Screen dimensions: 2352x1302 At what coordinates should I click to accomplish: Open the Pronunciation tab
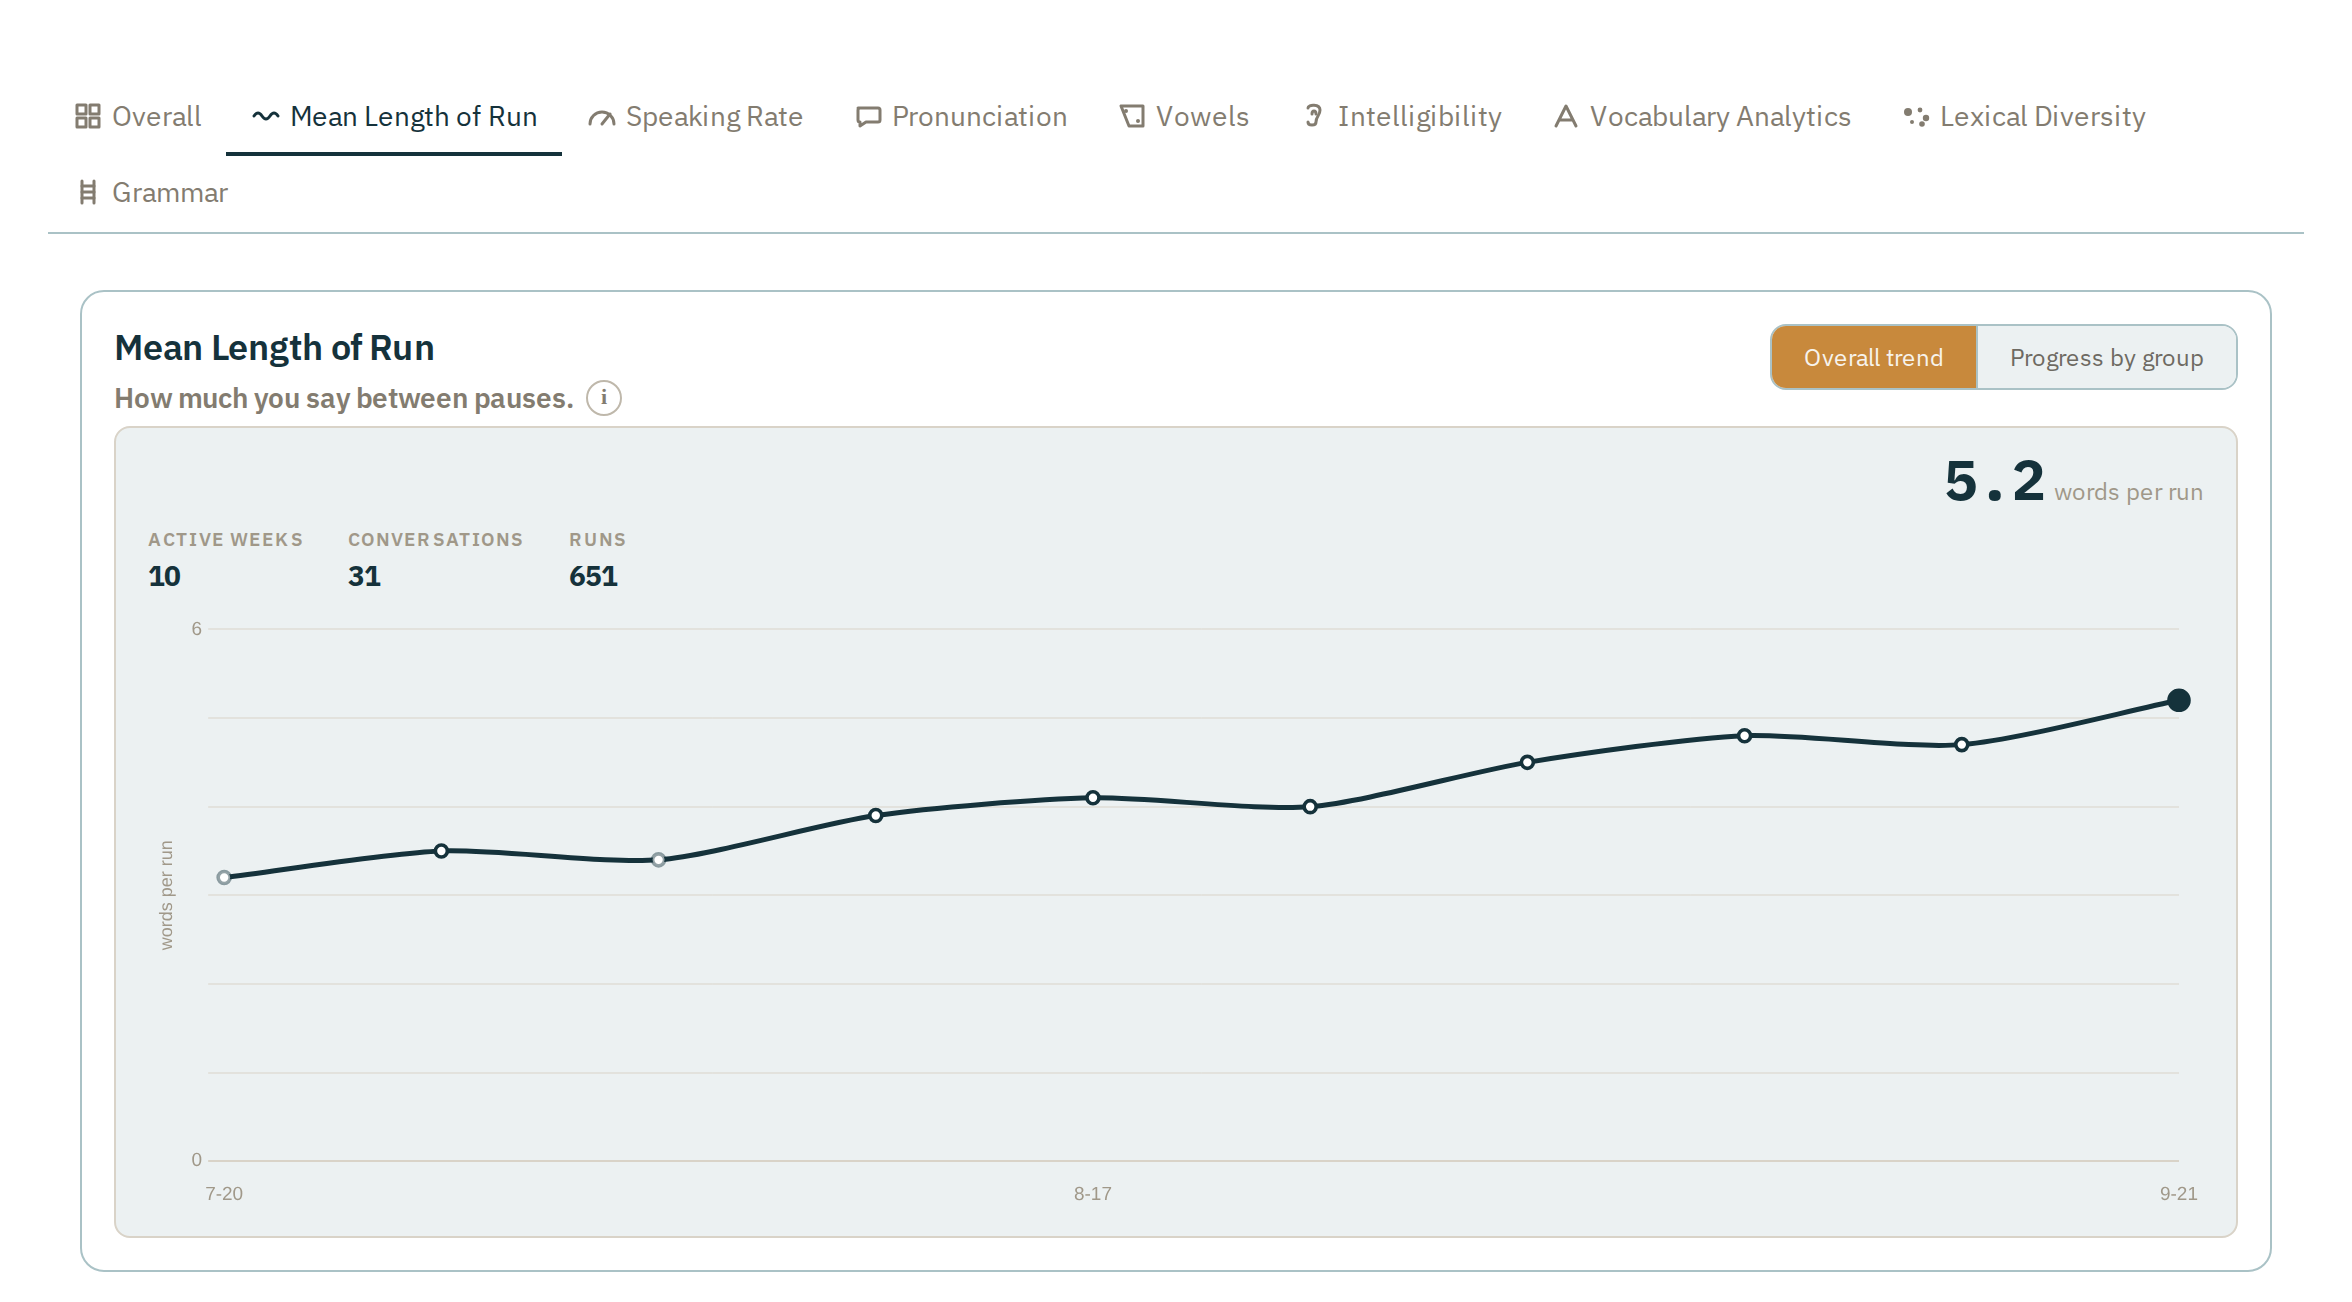pos(961,117)
